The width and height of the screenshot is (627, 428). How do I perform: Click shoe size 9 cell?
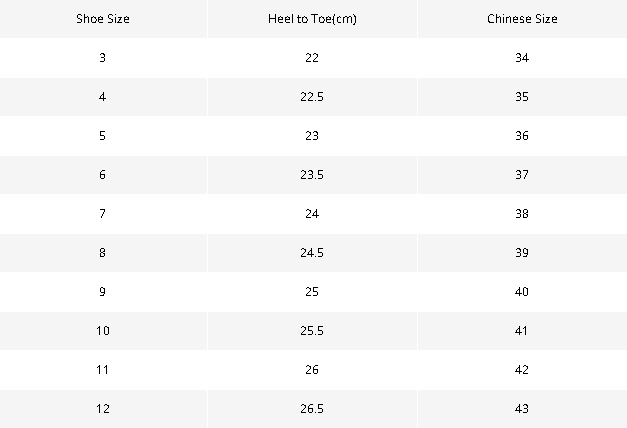click(x=103, y=292)
